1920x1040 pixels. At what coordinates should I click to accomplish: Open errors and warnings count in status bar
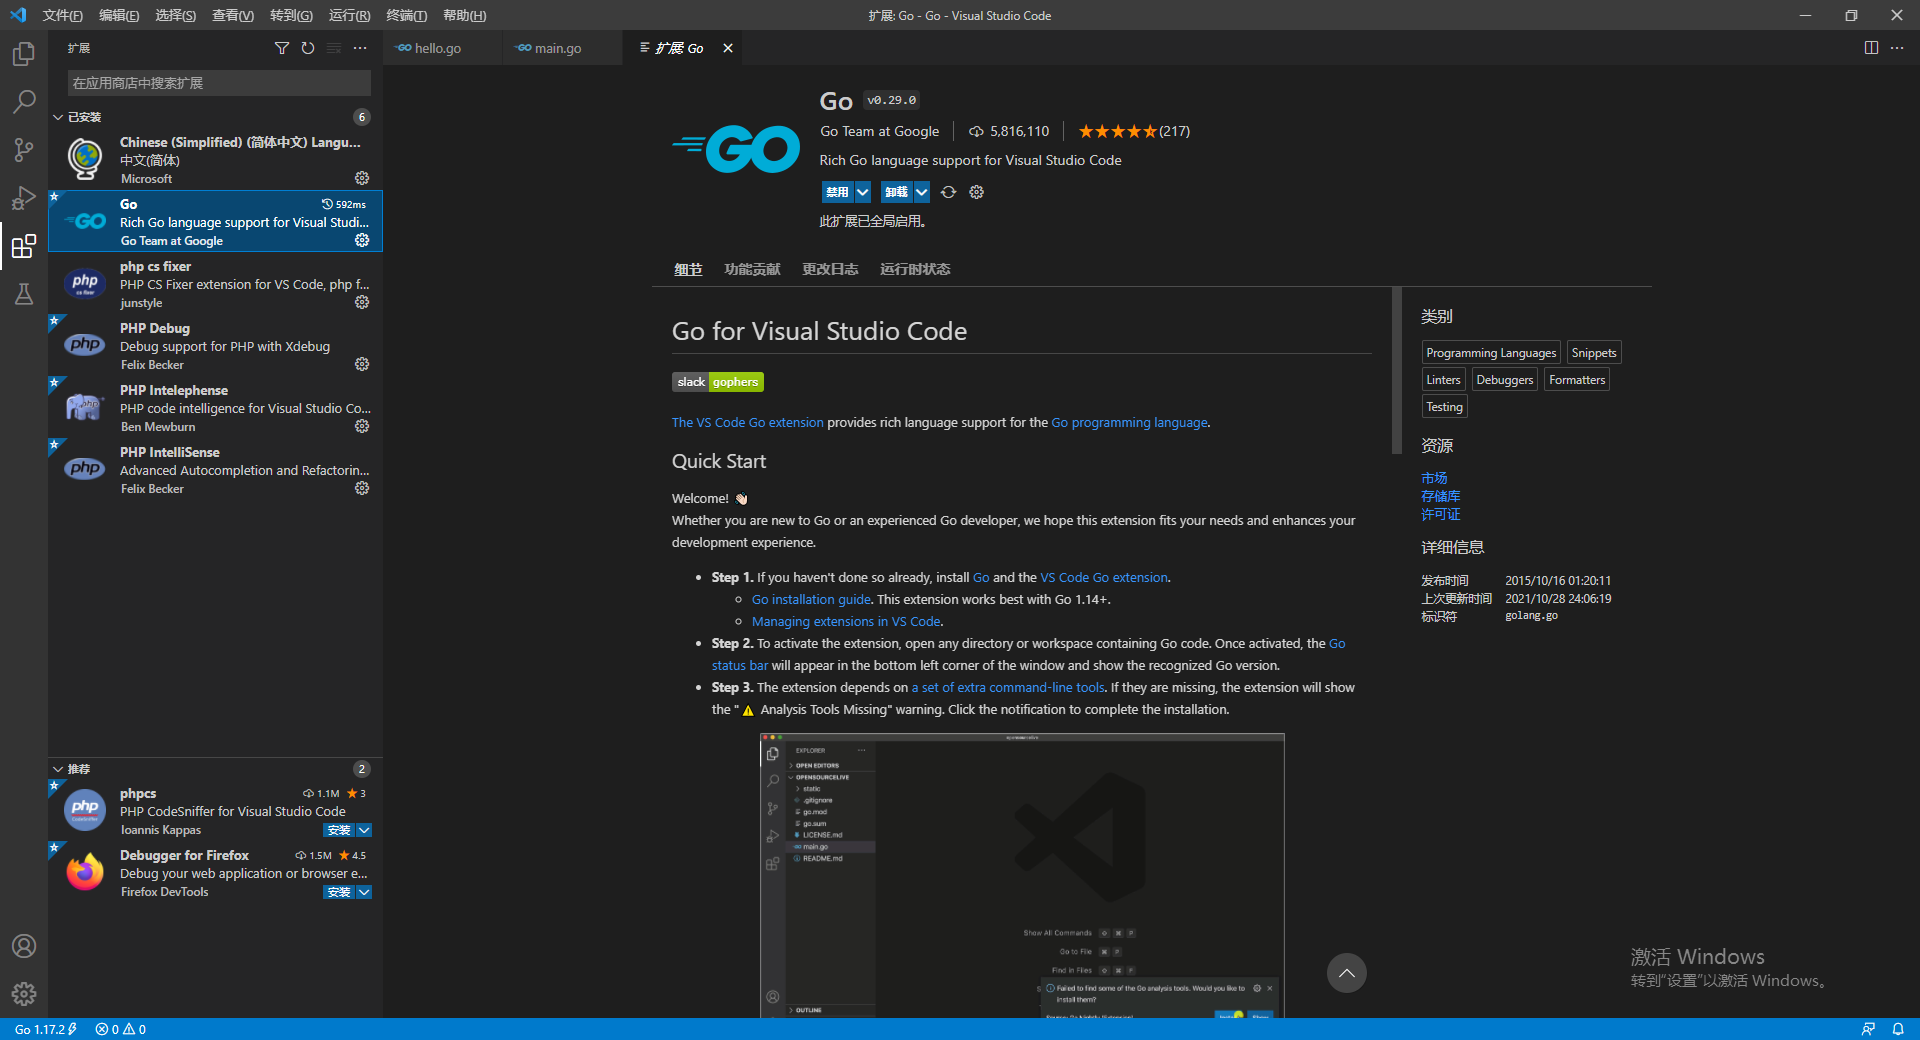pos(120,1029)
